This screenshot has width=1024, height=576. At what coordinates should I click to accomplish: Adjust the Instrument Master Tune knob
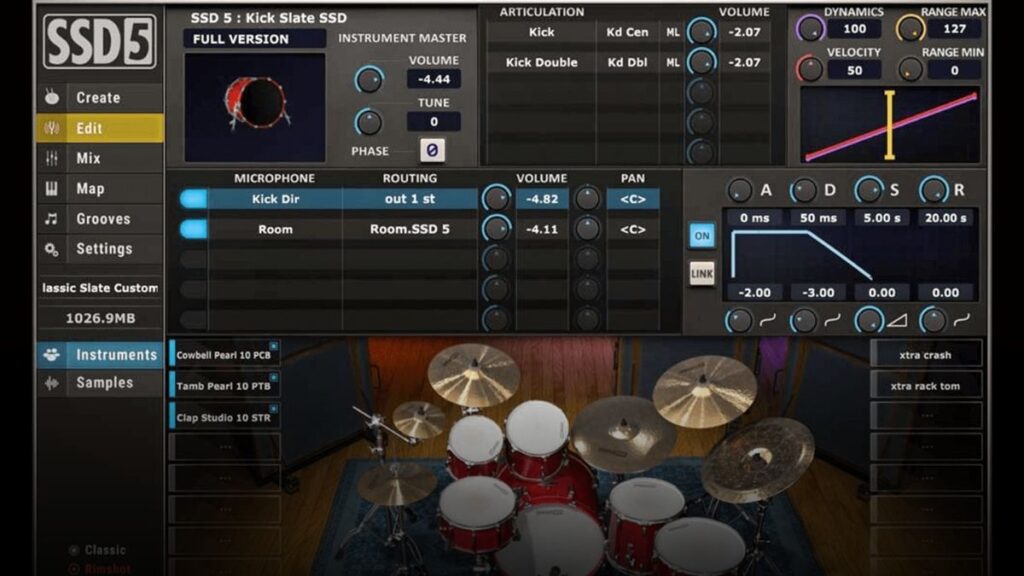point(369,122)
